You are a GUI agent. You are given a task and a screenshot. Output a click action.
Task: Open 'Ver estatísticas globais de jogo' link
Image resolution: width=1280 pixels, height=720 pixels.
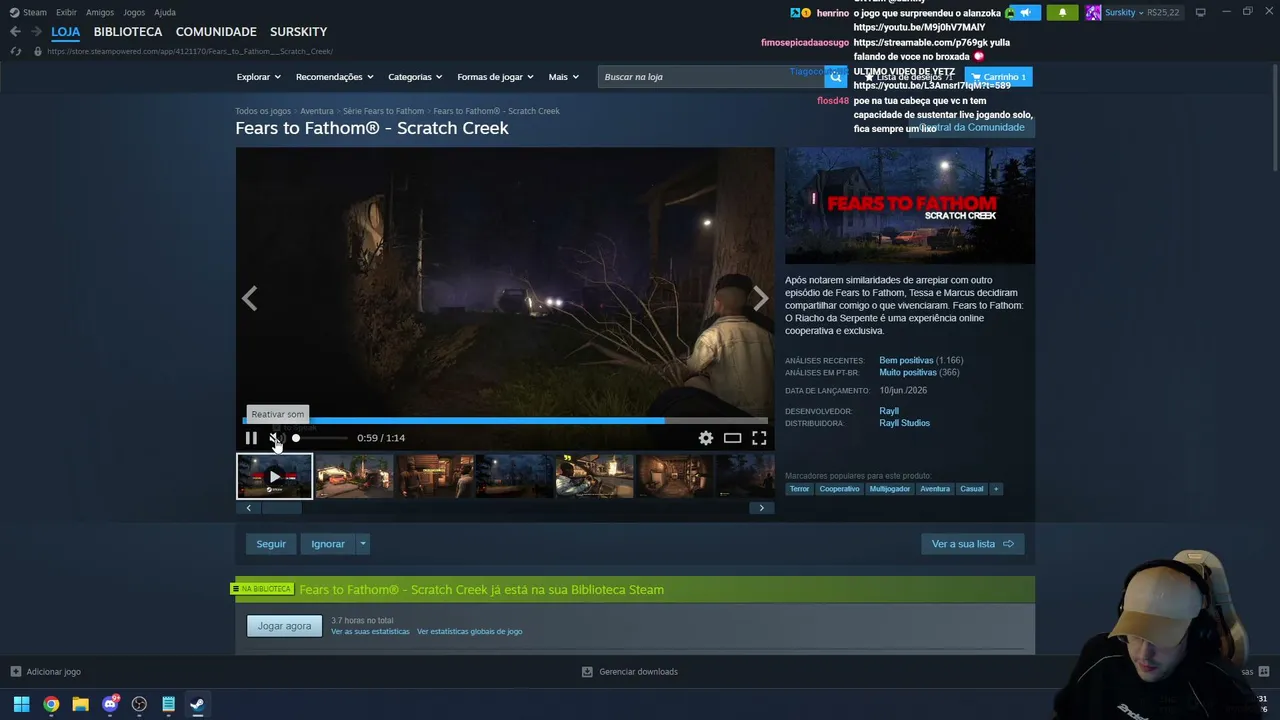pyautogui.click(x=470, y=632)
